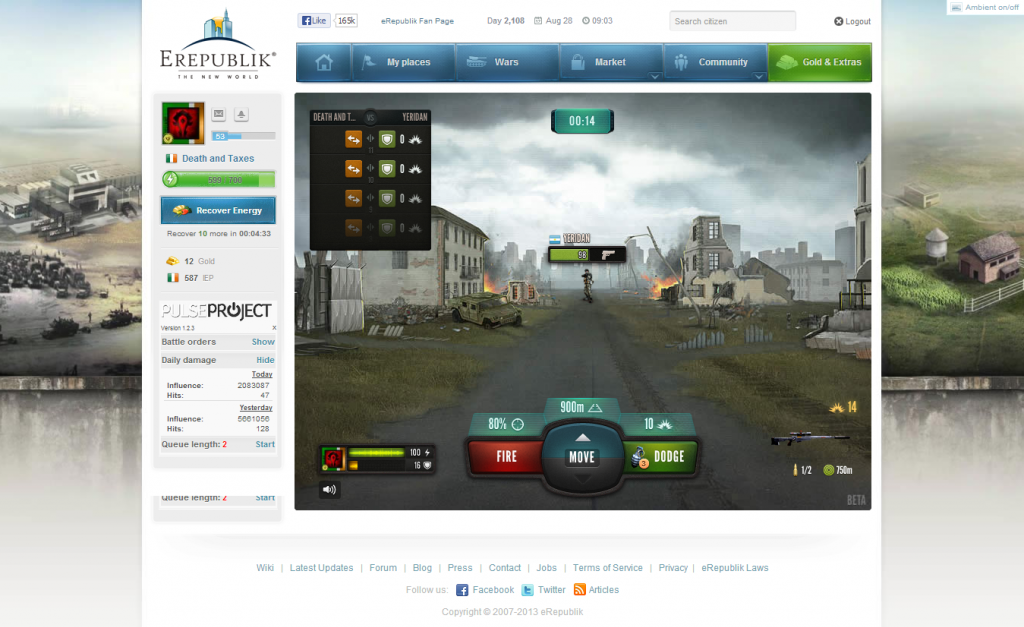Open Death and Taxes profile link
Viewport: 1024px width, 627px height.
pos(218,159)
